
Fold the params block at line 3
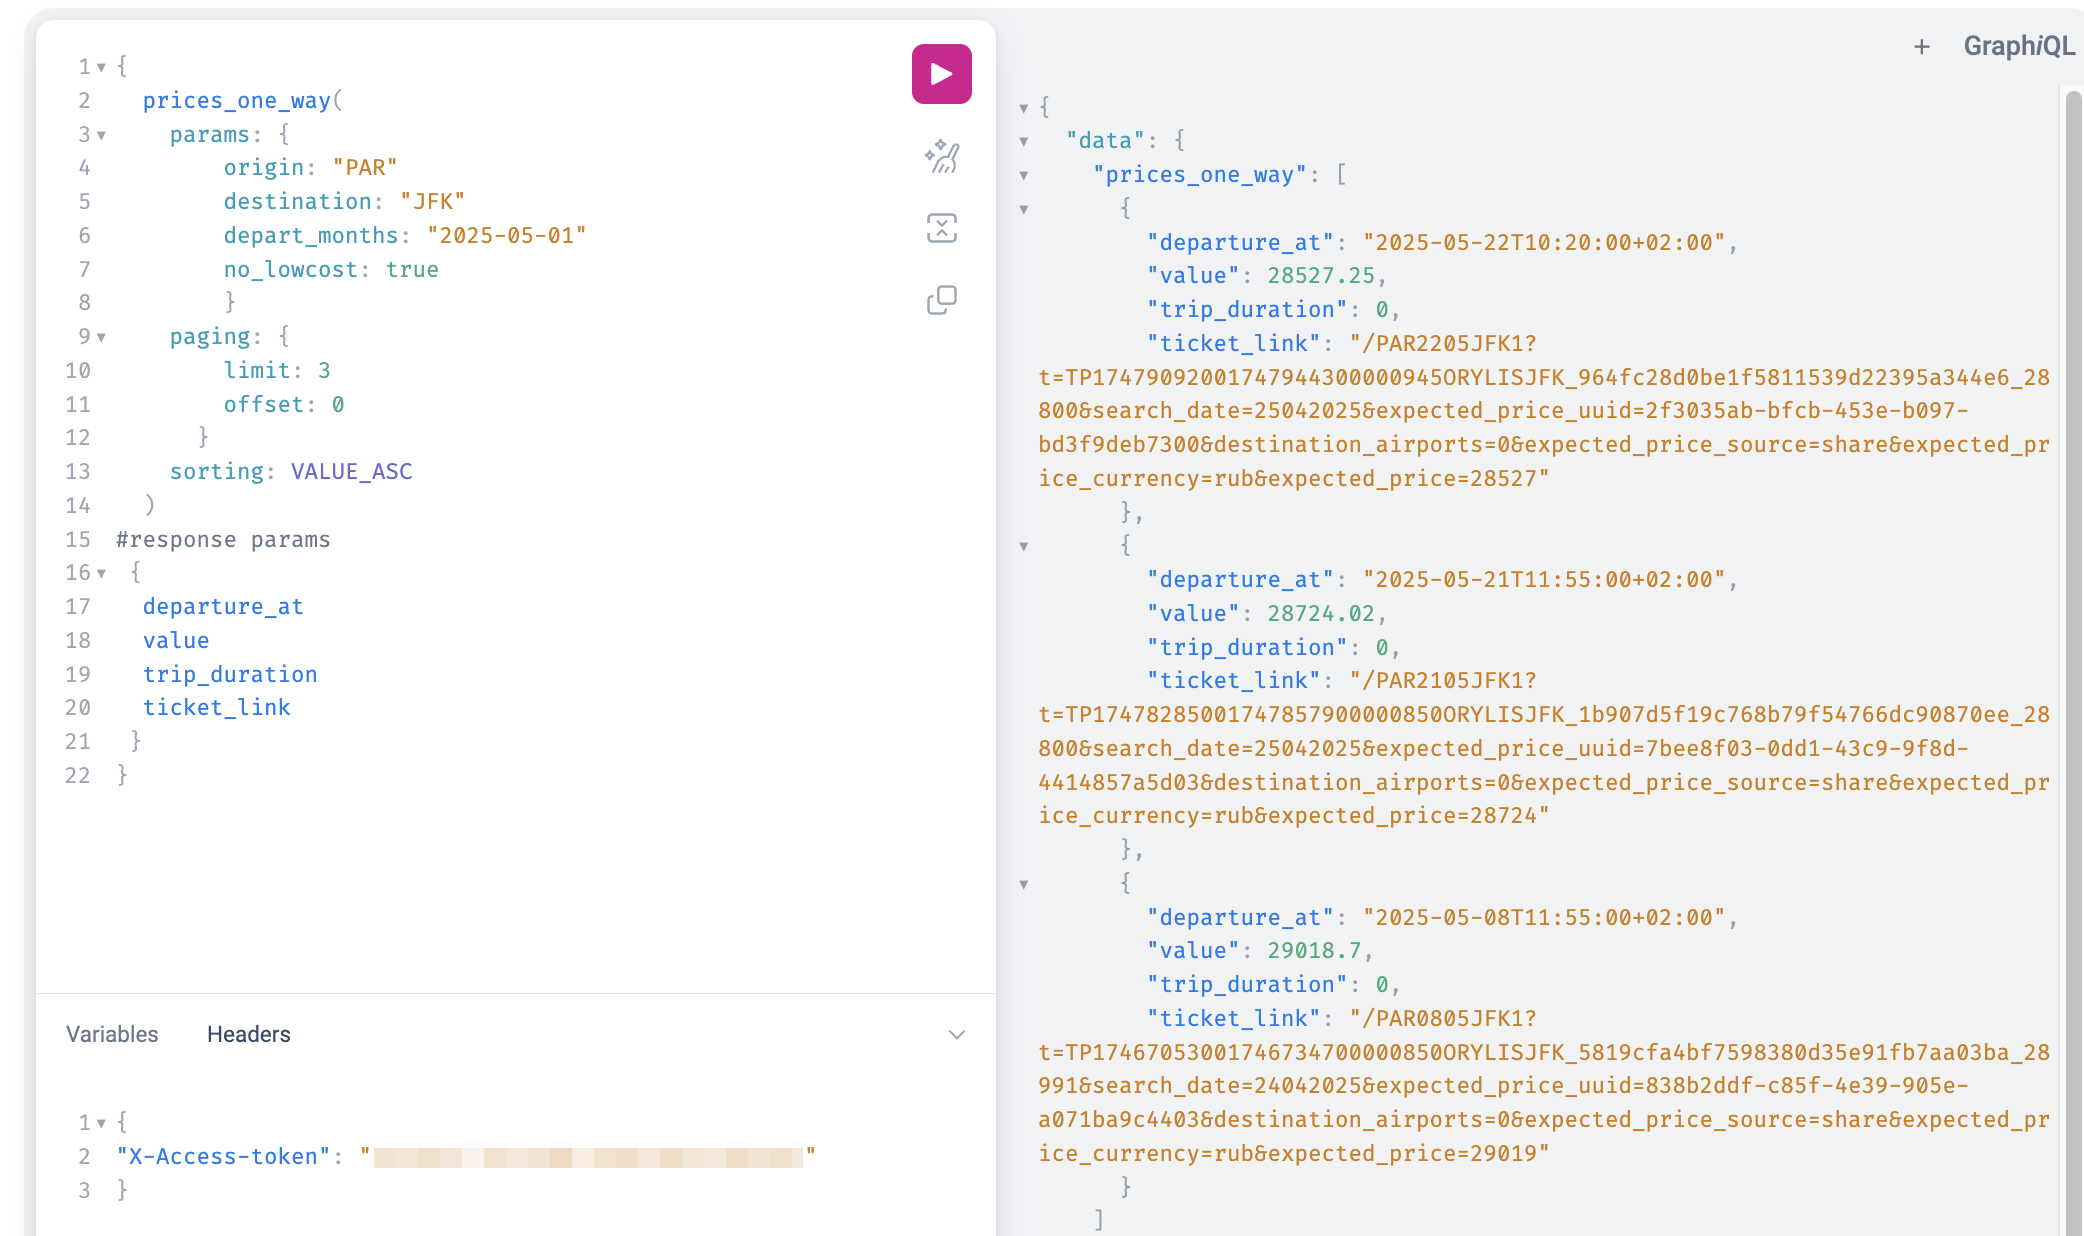coord(101,135)
